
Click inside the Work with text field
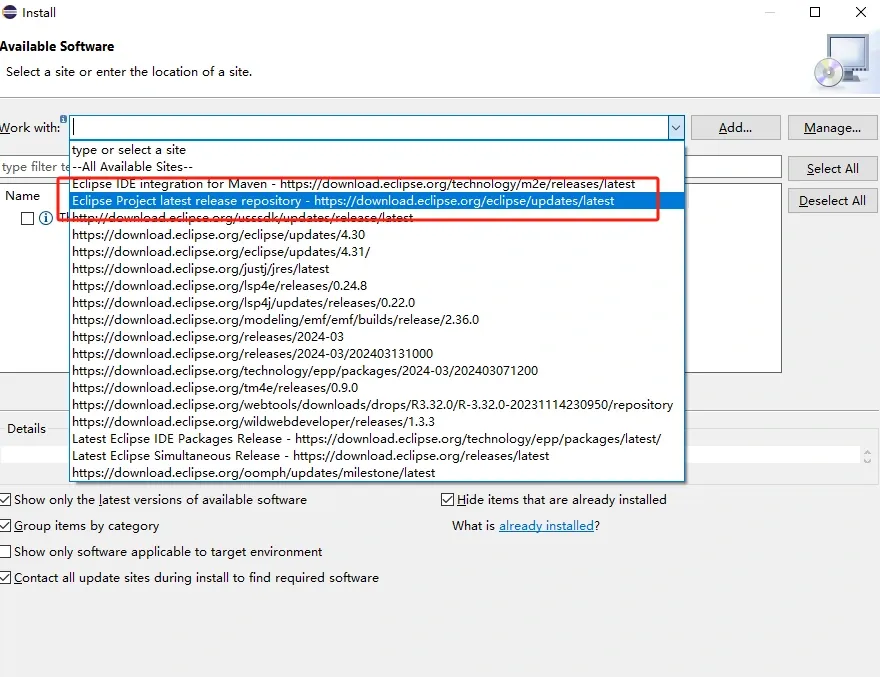(369, 128)
